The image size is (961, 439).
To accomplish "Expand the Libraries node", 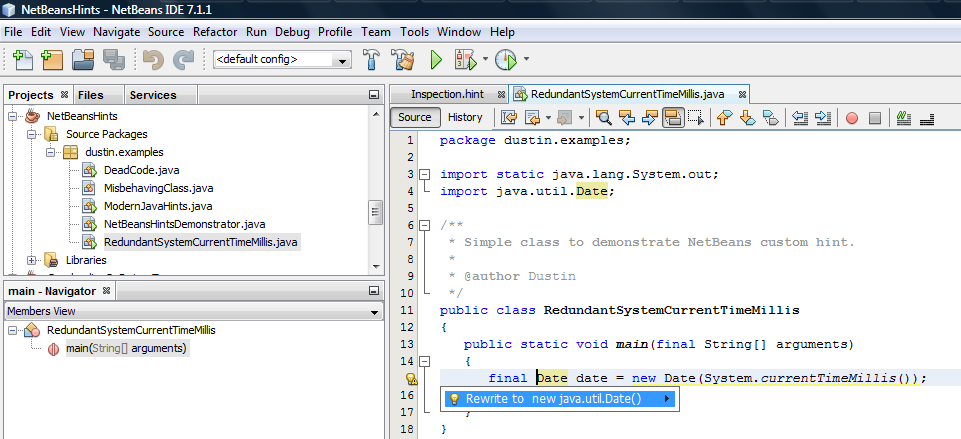I will tap(31, 260).
